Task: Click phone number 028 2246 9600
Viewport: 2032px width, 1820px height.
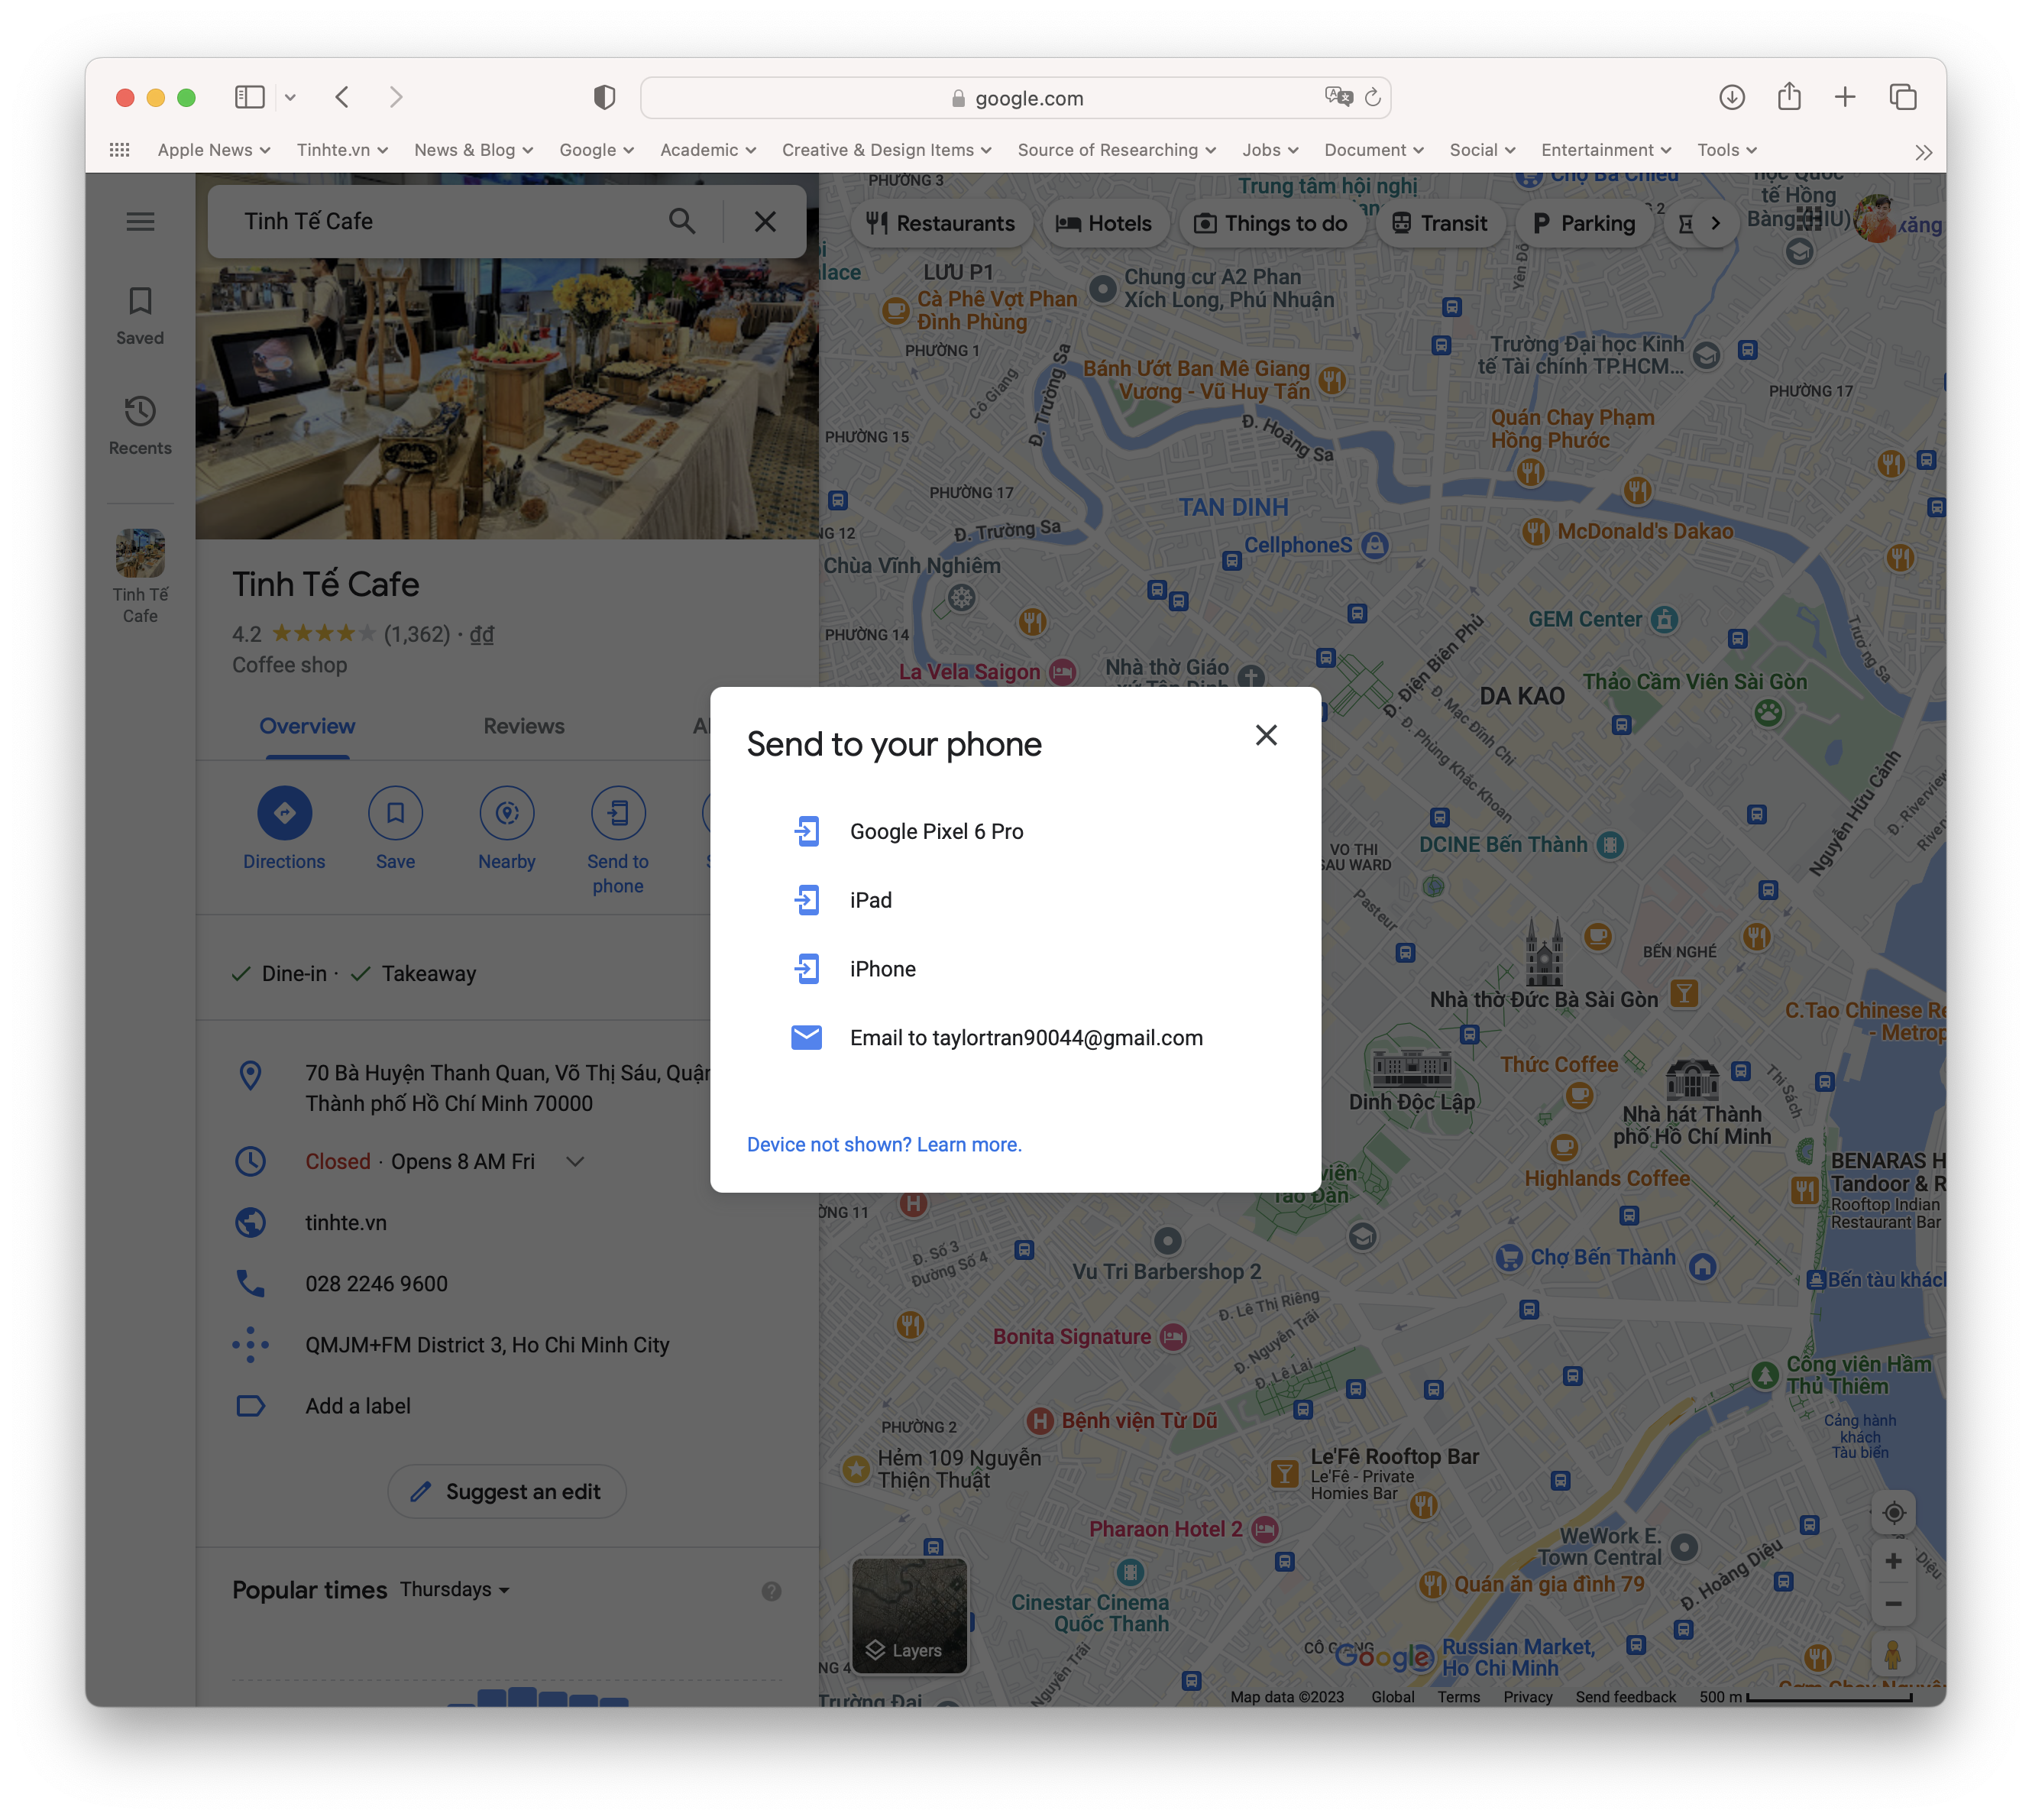Action: [376, 1283]
